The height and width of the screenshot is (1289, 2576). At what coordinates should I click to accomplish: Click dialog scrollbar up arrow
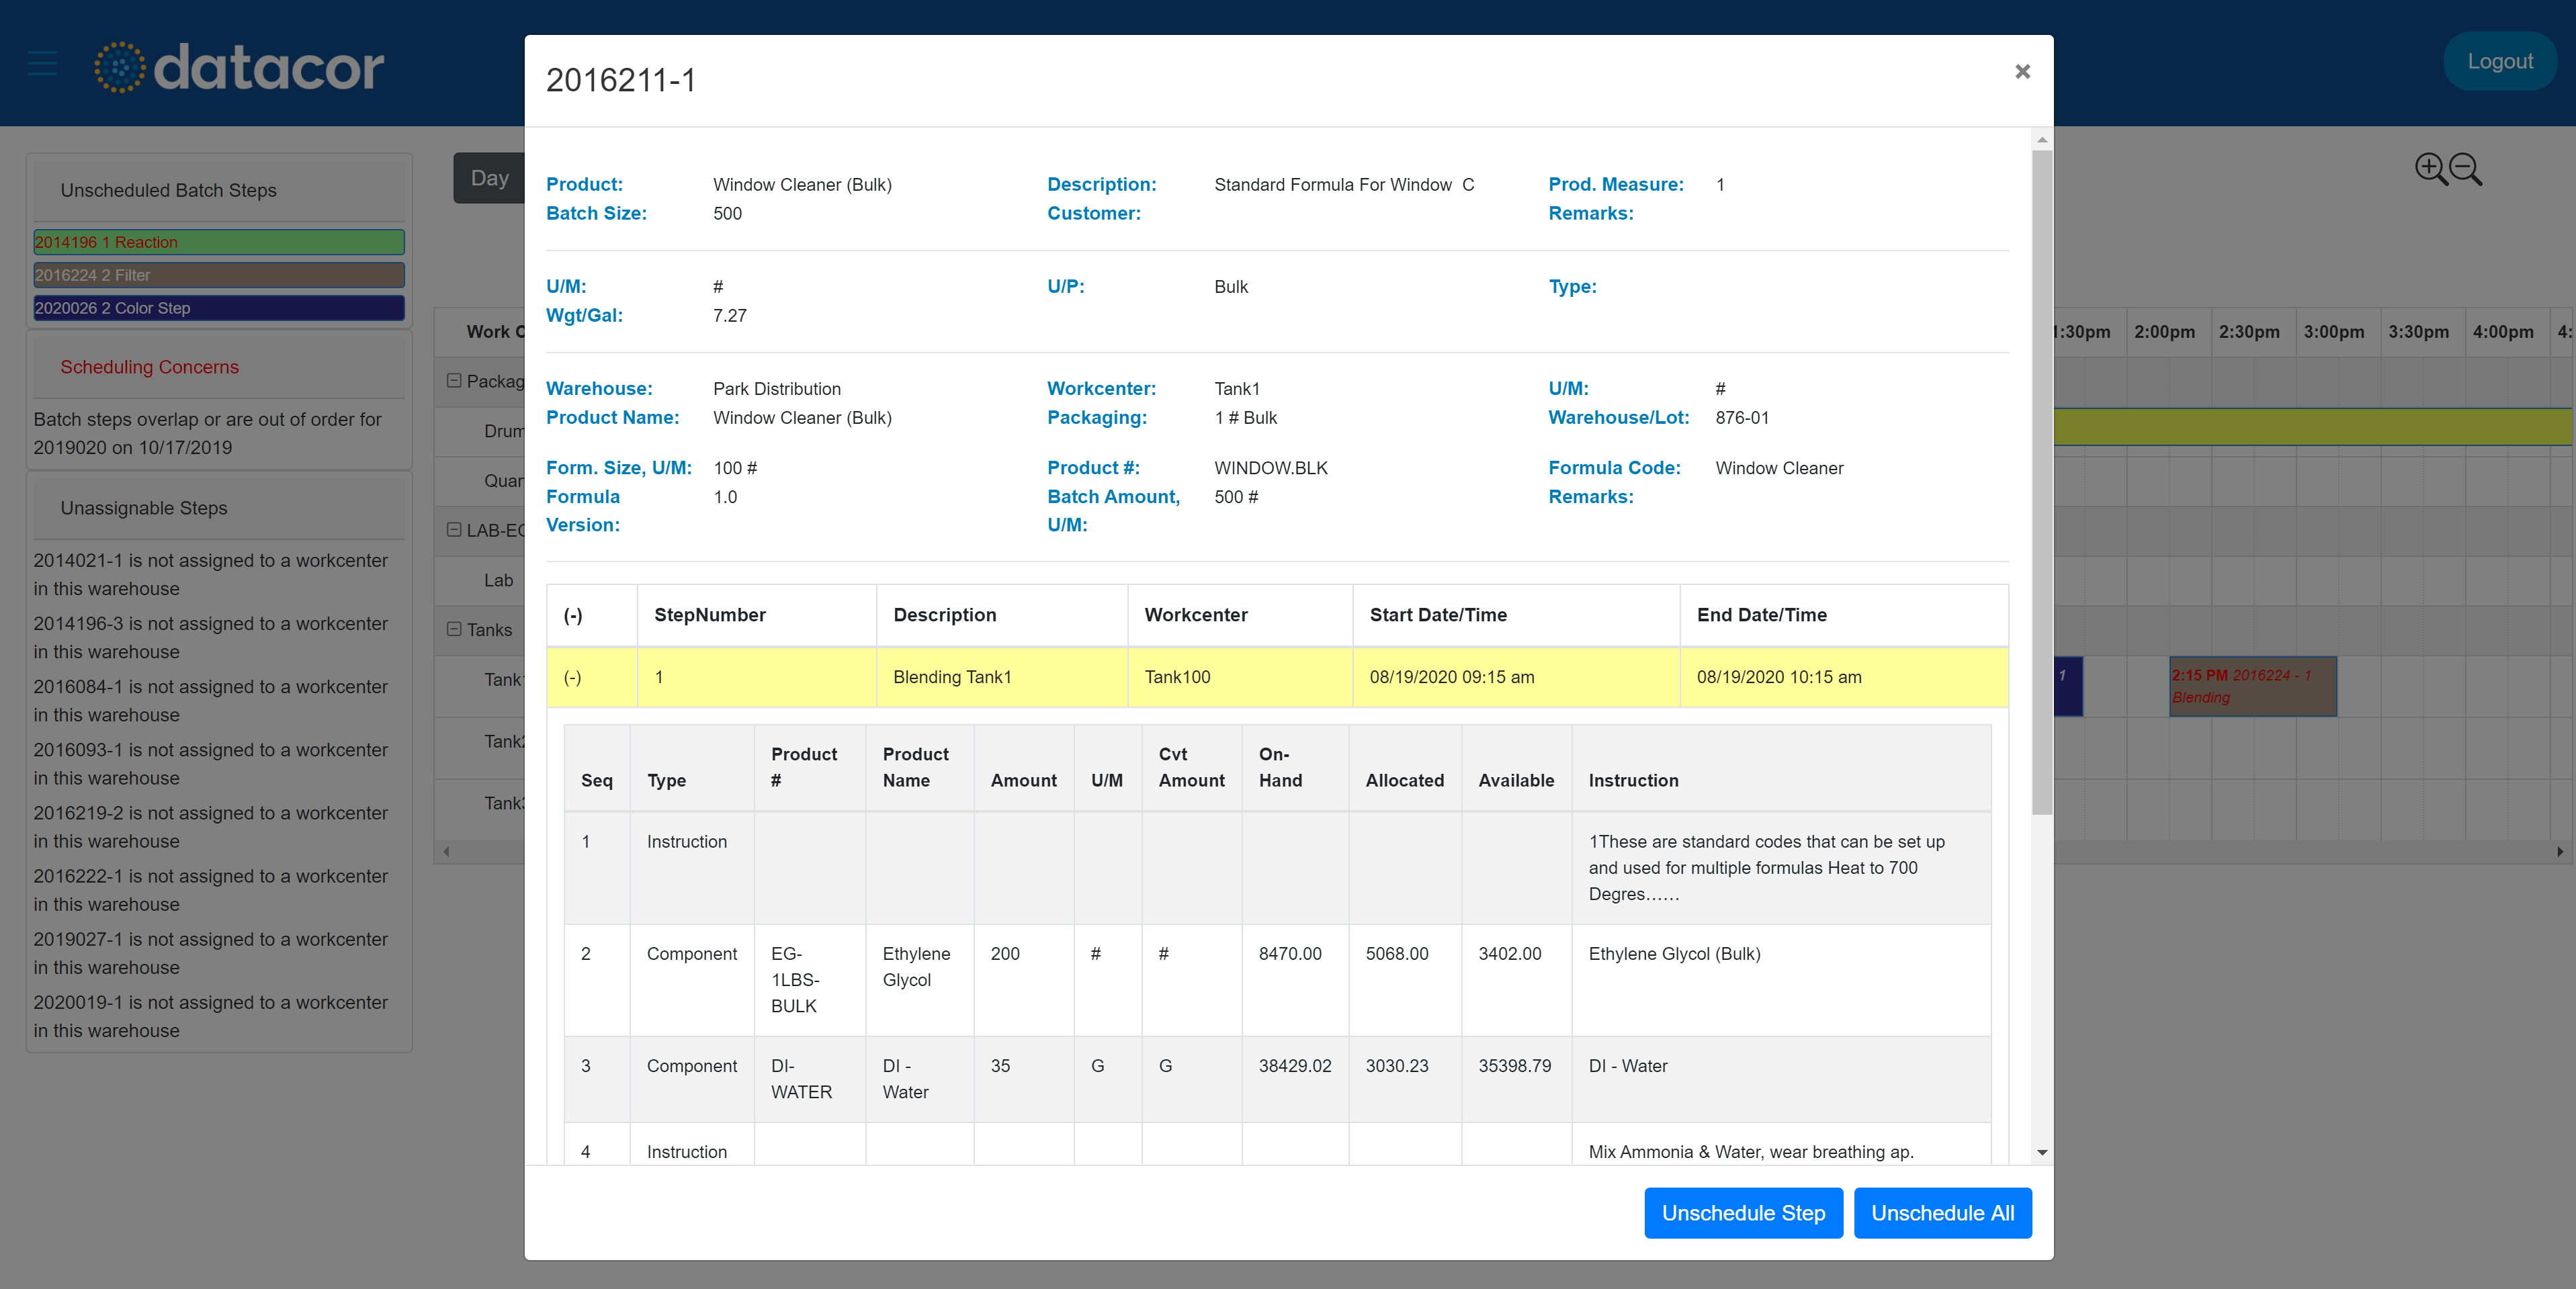pyautogui.click(x=2042, y=140)
